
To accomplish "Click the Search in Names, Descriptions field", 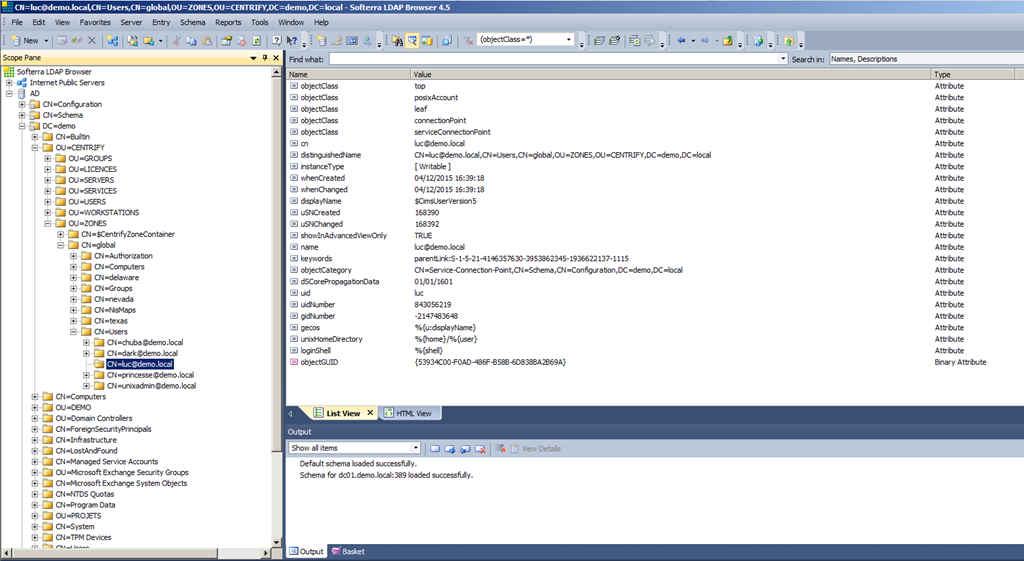I will [x=926, y=59].
